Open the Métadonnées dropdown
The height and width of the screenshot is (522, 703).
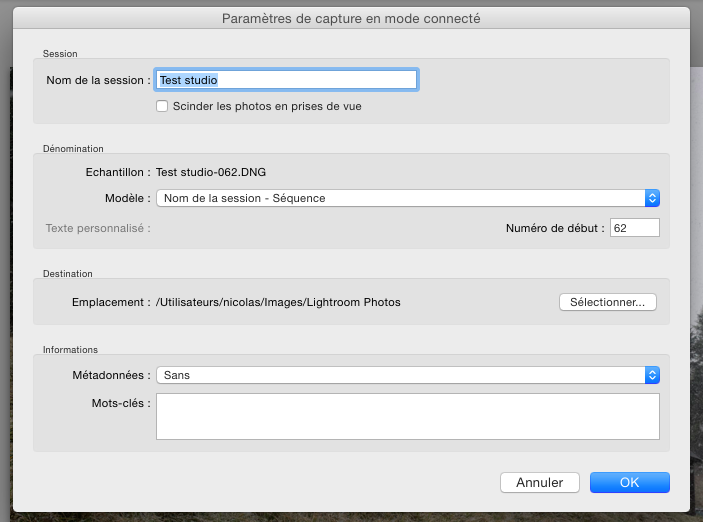coord(408,375)
